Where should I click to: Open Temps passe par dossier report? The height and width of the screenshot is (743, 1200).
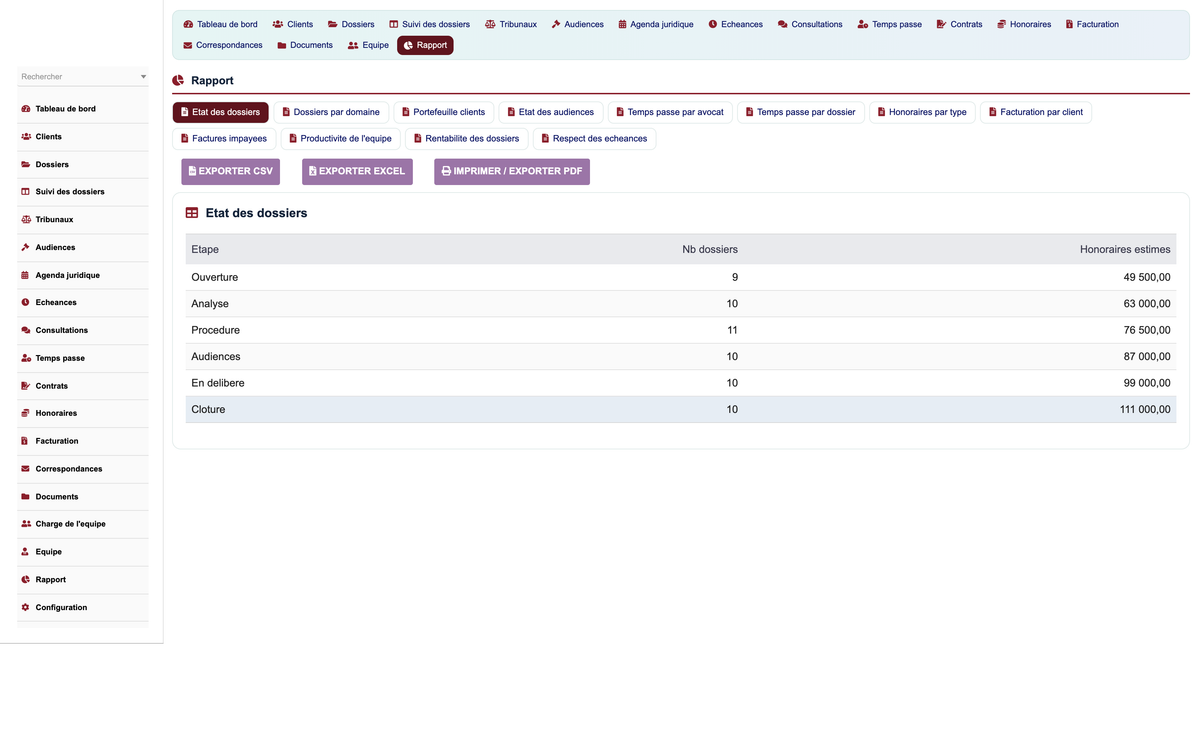pyautogui.click(x=801, y=112)
